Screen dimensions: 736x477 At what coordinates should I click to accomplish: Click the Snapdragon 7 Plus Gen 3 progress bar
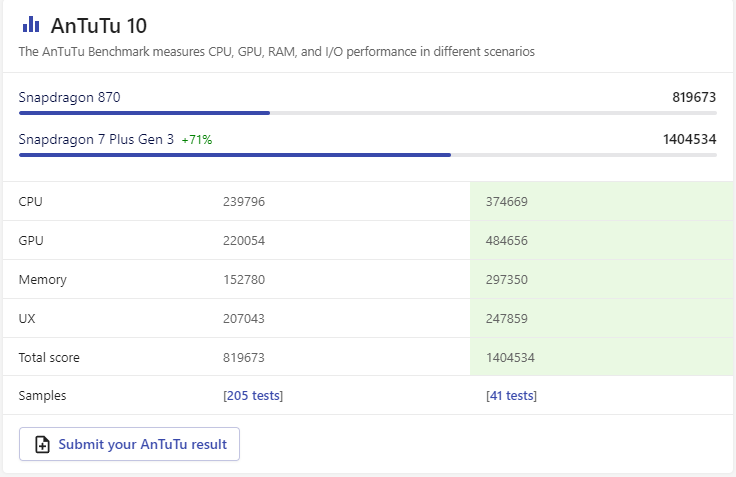(368, 155)
